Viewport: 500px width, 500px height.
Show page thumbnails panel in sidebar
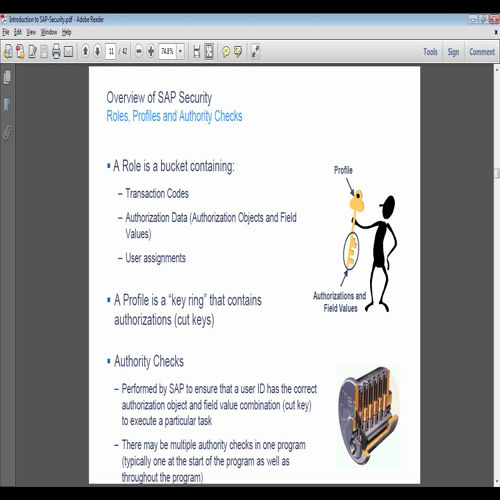pyautogui.click(x=7, y=77)
